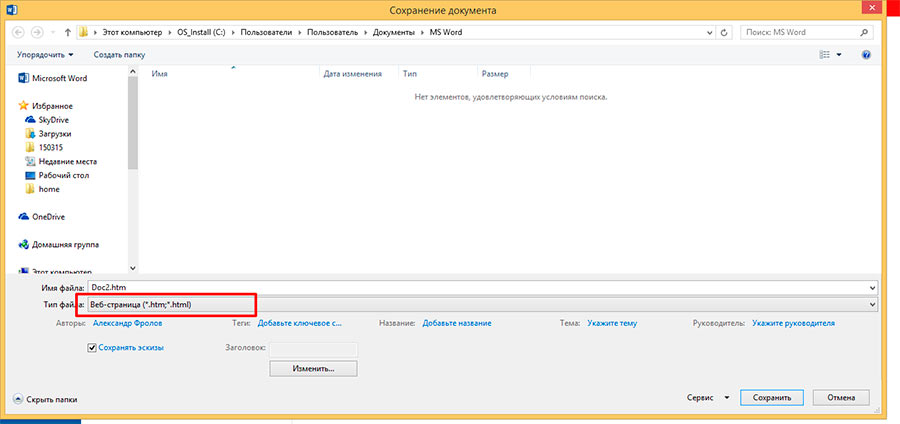Click the Отмена button

841,398
